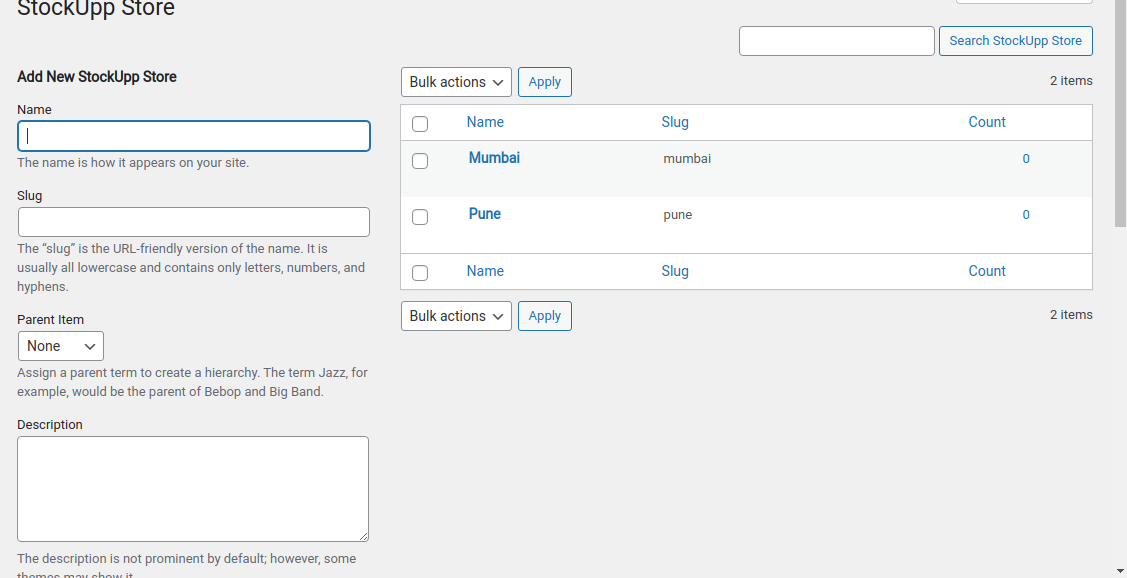The height and width of the screenshot is (578, 1127).
Task: Click the store search text box
Action: (x=836, y=41)
